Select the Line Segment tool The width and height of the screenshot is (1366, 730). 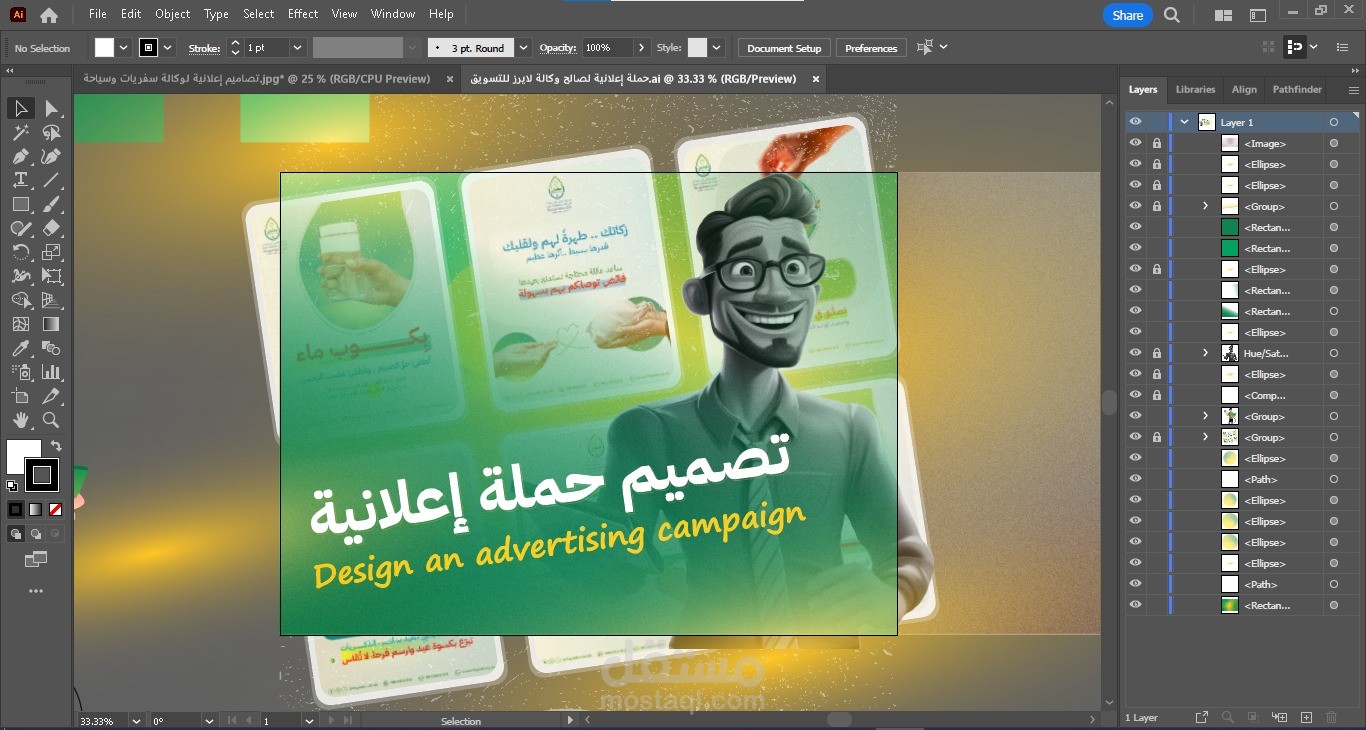point(52,180)
